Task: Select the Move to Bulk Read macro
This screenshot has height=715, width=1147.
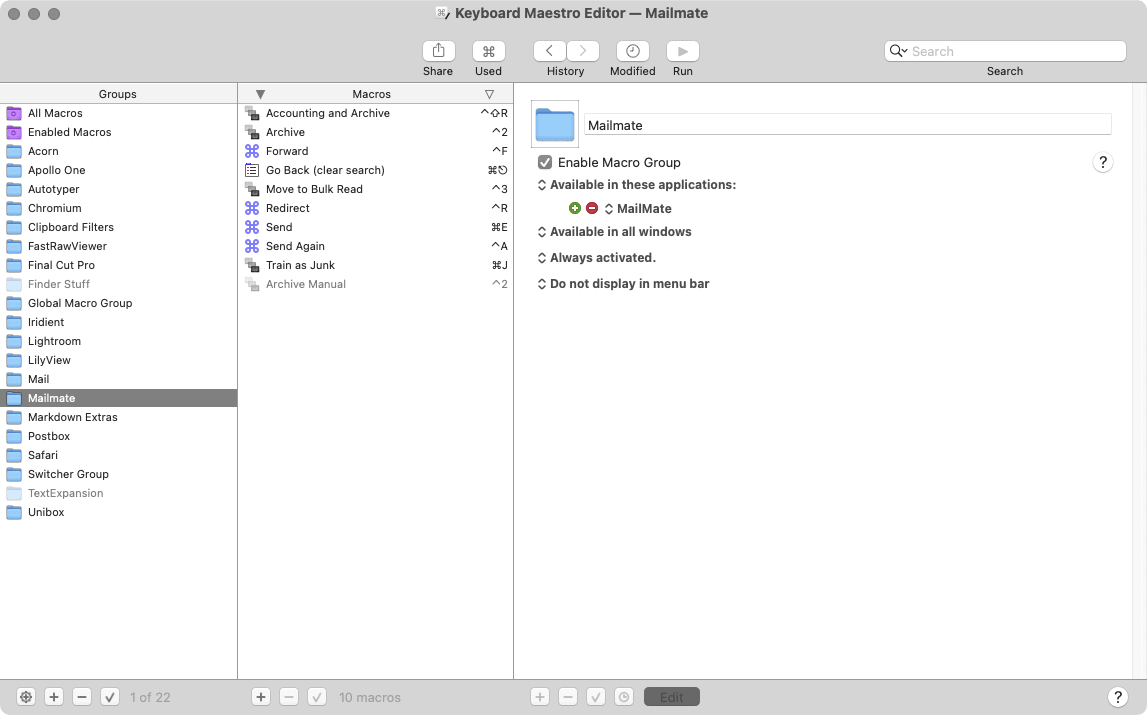Action: 375,190
